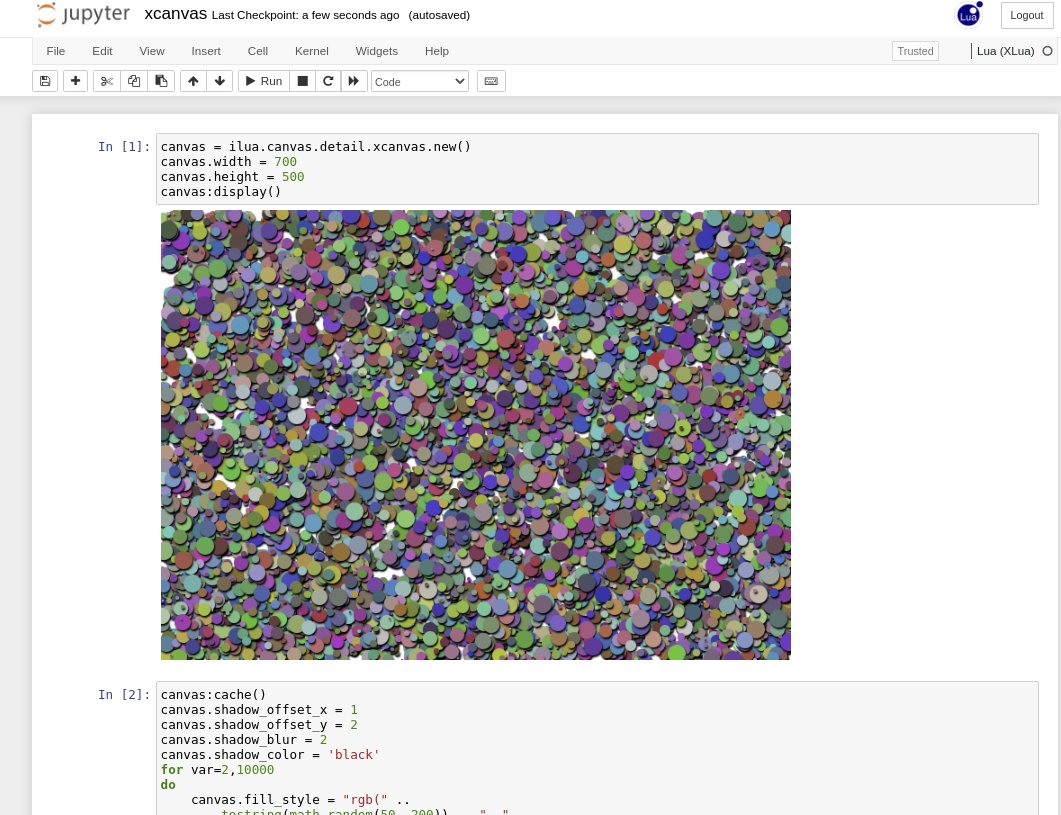Interrupt the kernel with stop icon
1061x815 pixels.
(302, 81)
